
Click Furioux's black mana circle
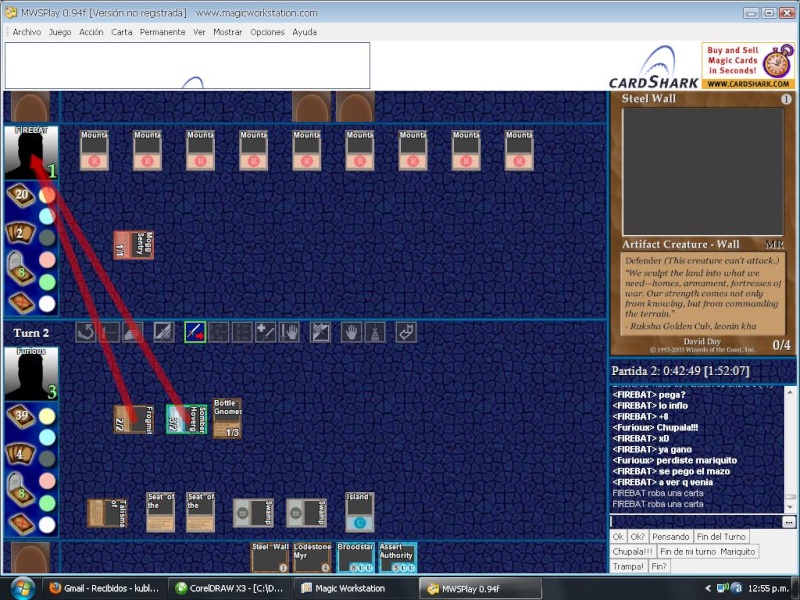[x=47, y=459]
